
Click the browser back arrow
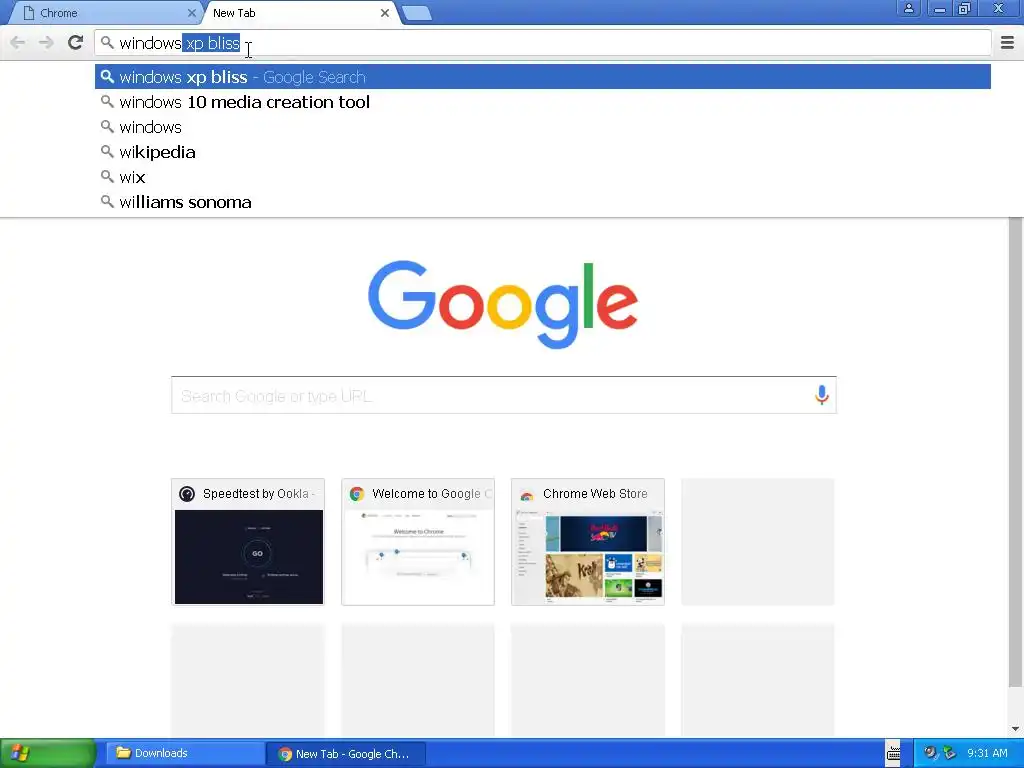click(x=18, y=43)
